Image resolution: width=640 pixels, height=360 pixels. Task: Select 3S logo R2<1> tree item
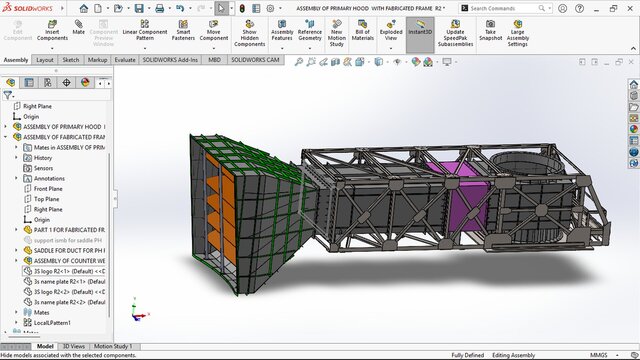point(64,271)
